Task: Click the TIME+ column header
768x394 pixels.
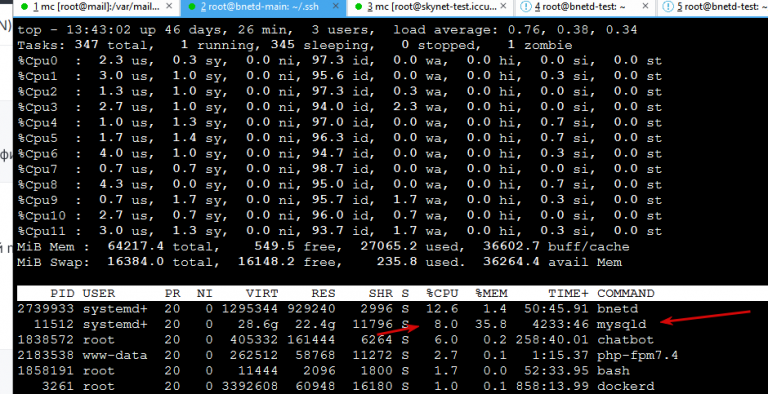Action: click(569, 294)
